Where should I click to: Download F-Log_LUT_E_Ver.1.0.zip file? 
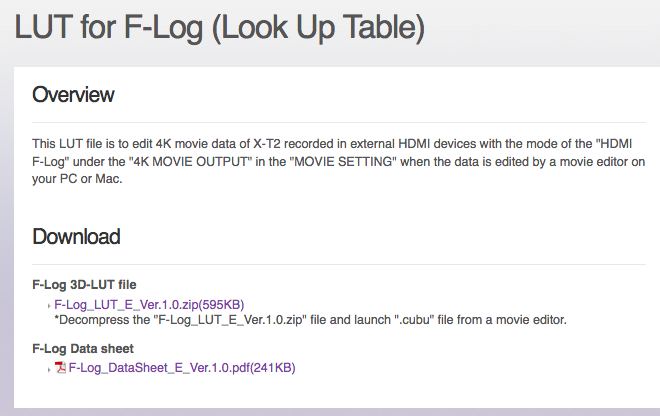point(149,305)
